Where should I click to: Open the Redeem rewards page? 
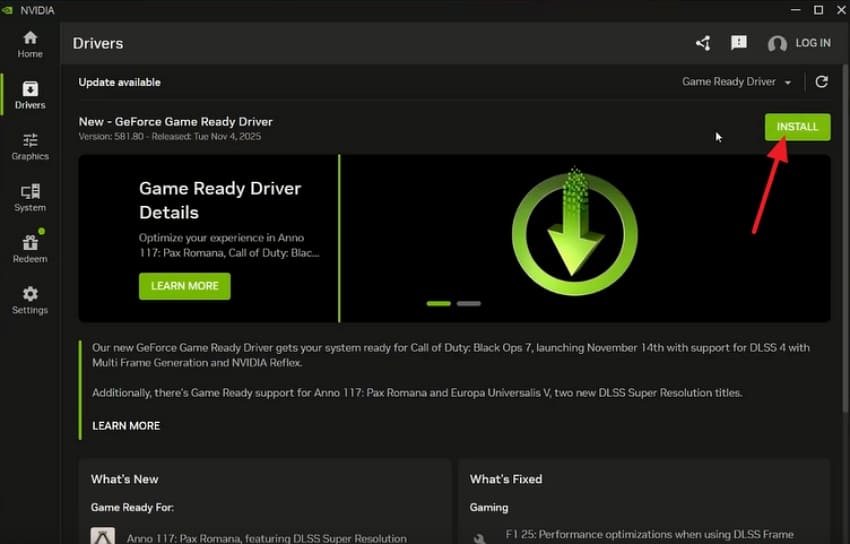click(30, 249)
